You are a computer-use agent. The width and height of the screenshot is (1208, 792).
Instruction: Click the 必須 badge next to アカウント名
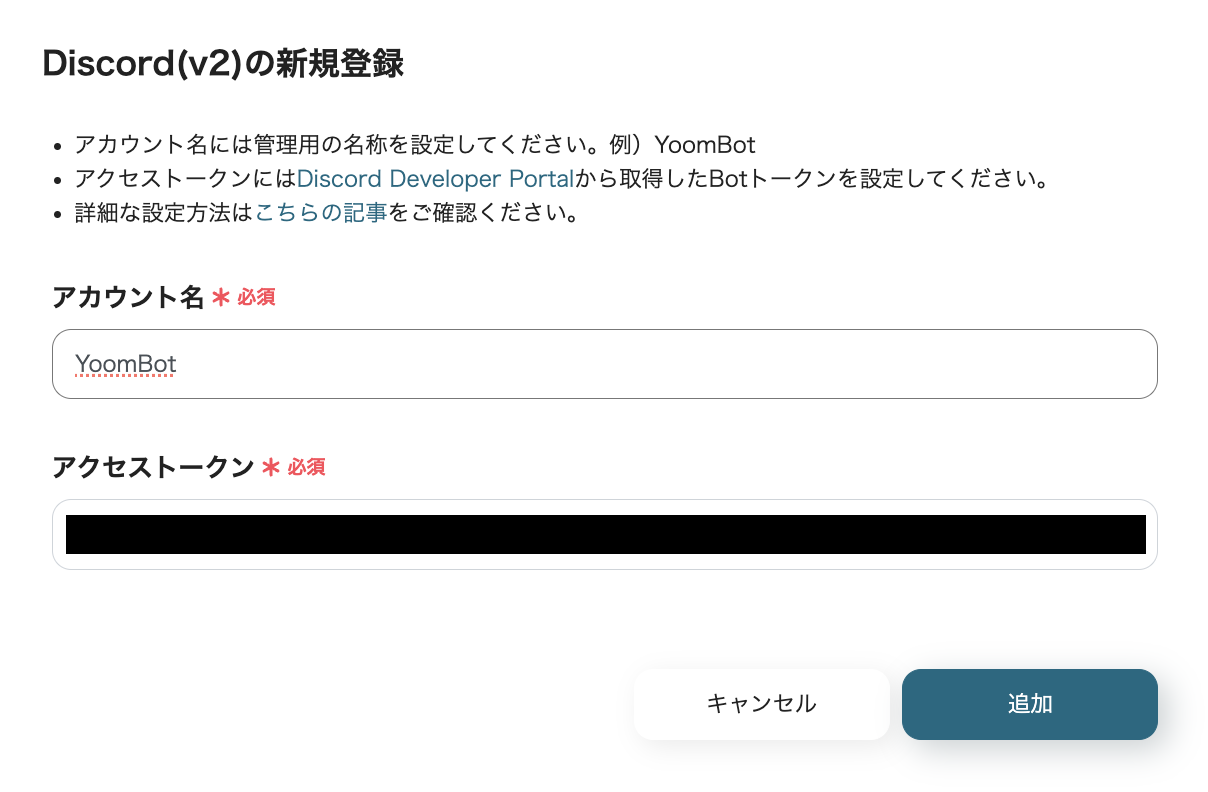(x=257, y=297)
